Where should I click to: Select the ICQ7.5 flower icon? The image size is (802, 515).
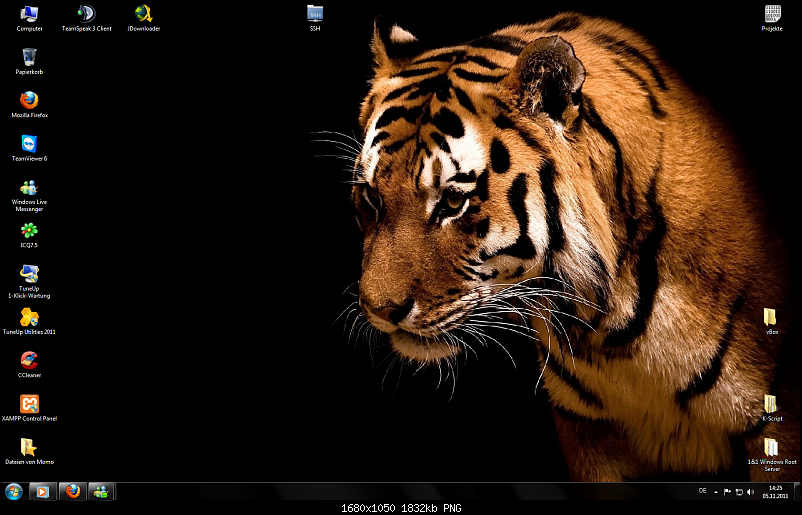point(29,235)
